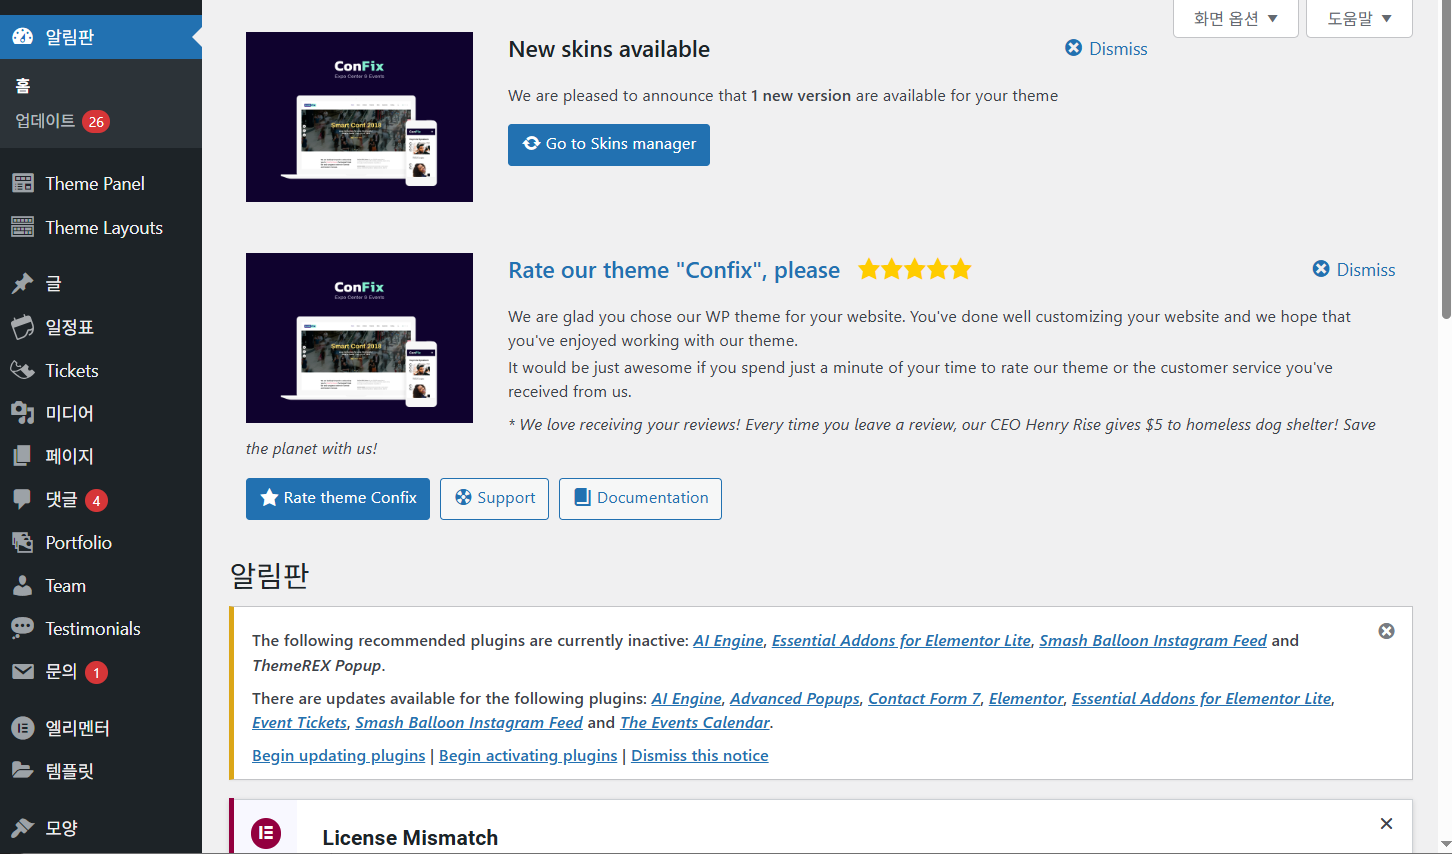The width and height of the screenshot is (1452, 854).
Task: Click ConFix thumbnail in Rate theme notice
Action: tap(359, 338)
